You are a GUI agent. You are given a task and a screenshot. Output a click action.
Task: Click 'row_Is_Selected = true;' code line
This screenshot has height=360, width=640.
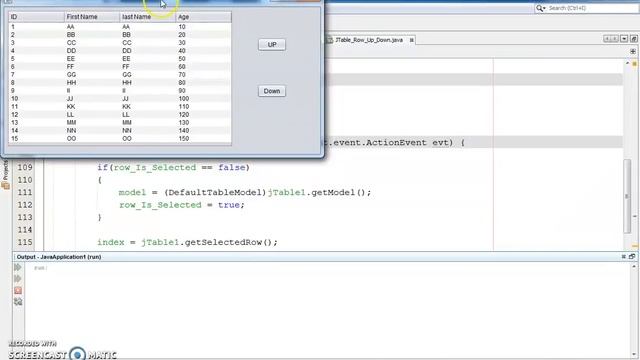[x=182, y=205]
